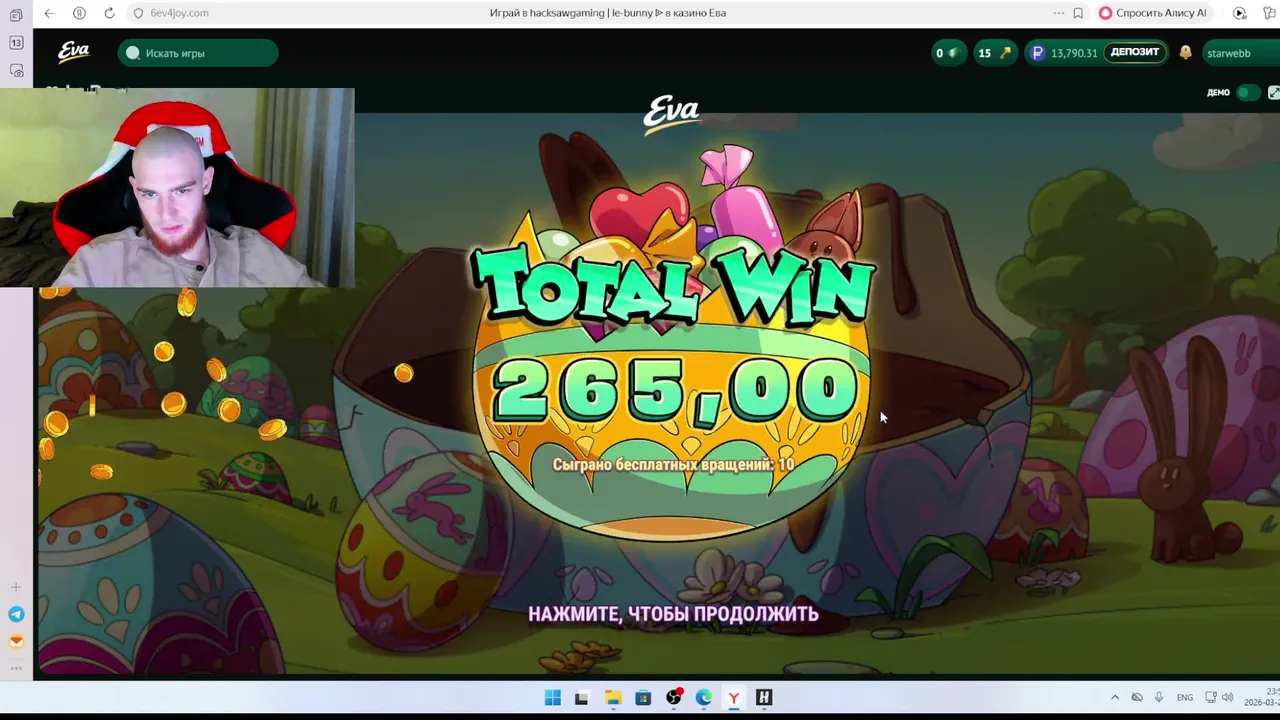Open Telegram in browser sidebar
This screenshot has width=1280, height=720.
(x=16, y=614)
